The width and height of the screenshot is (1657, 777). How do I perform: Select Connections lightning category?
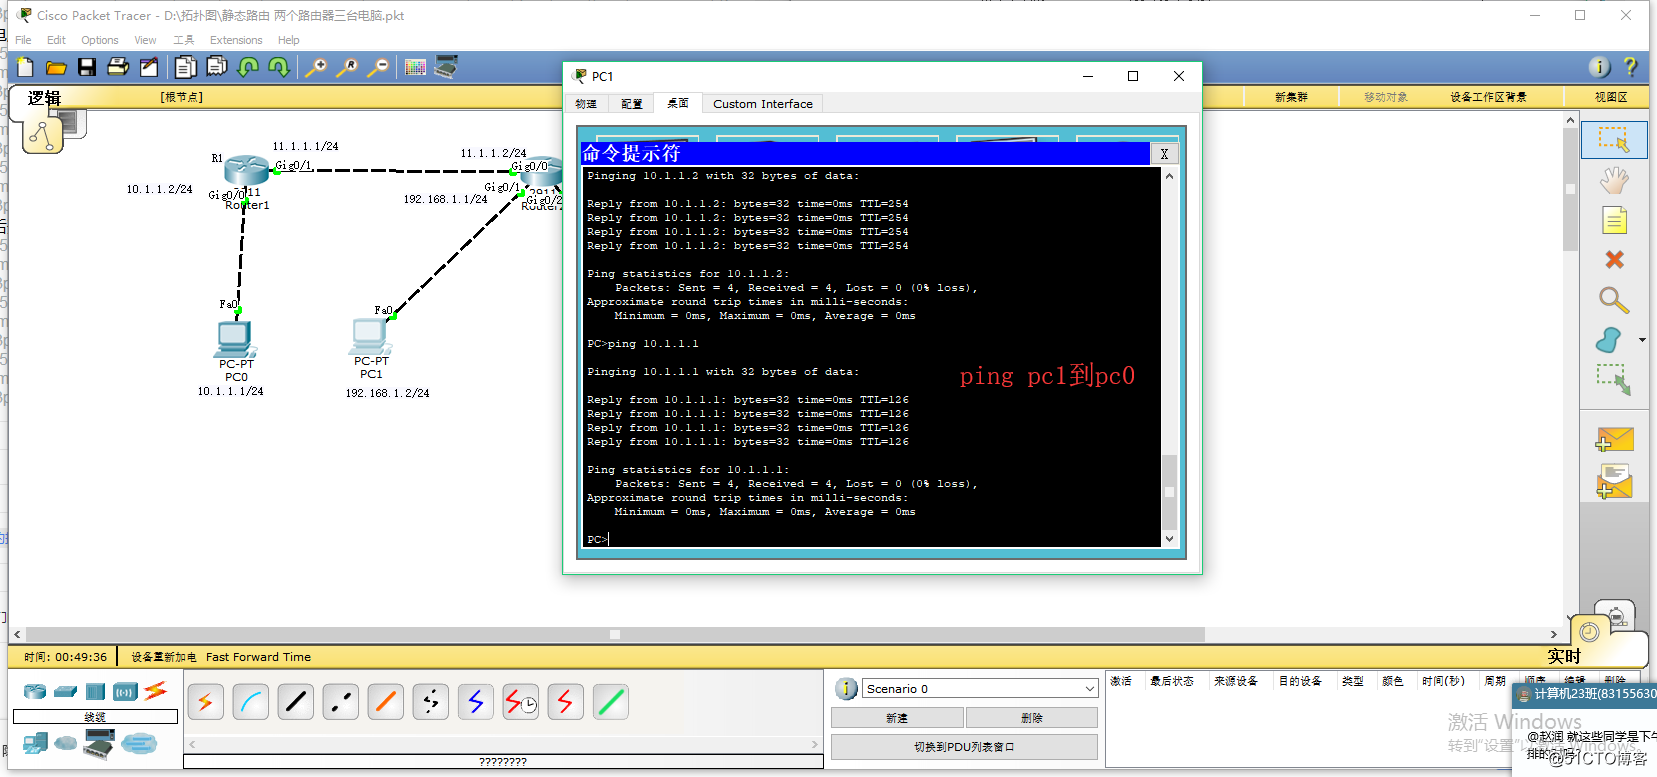[155, 690]
